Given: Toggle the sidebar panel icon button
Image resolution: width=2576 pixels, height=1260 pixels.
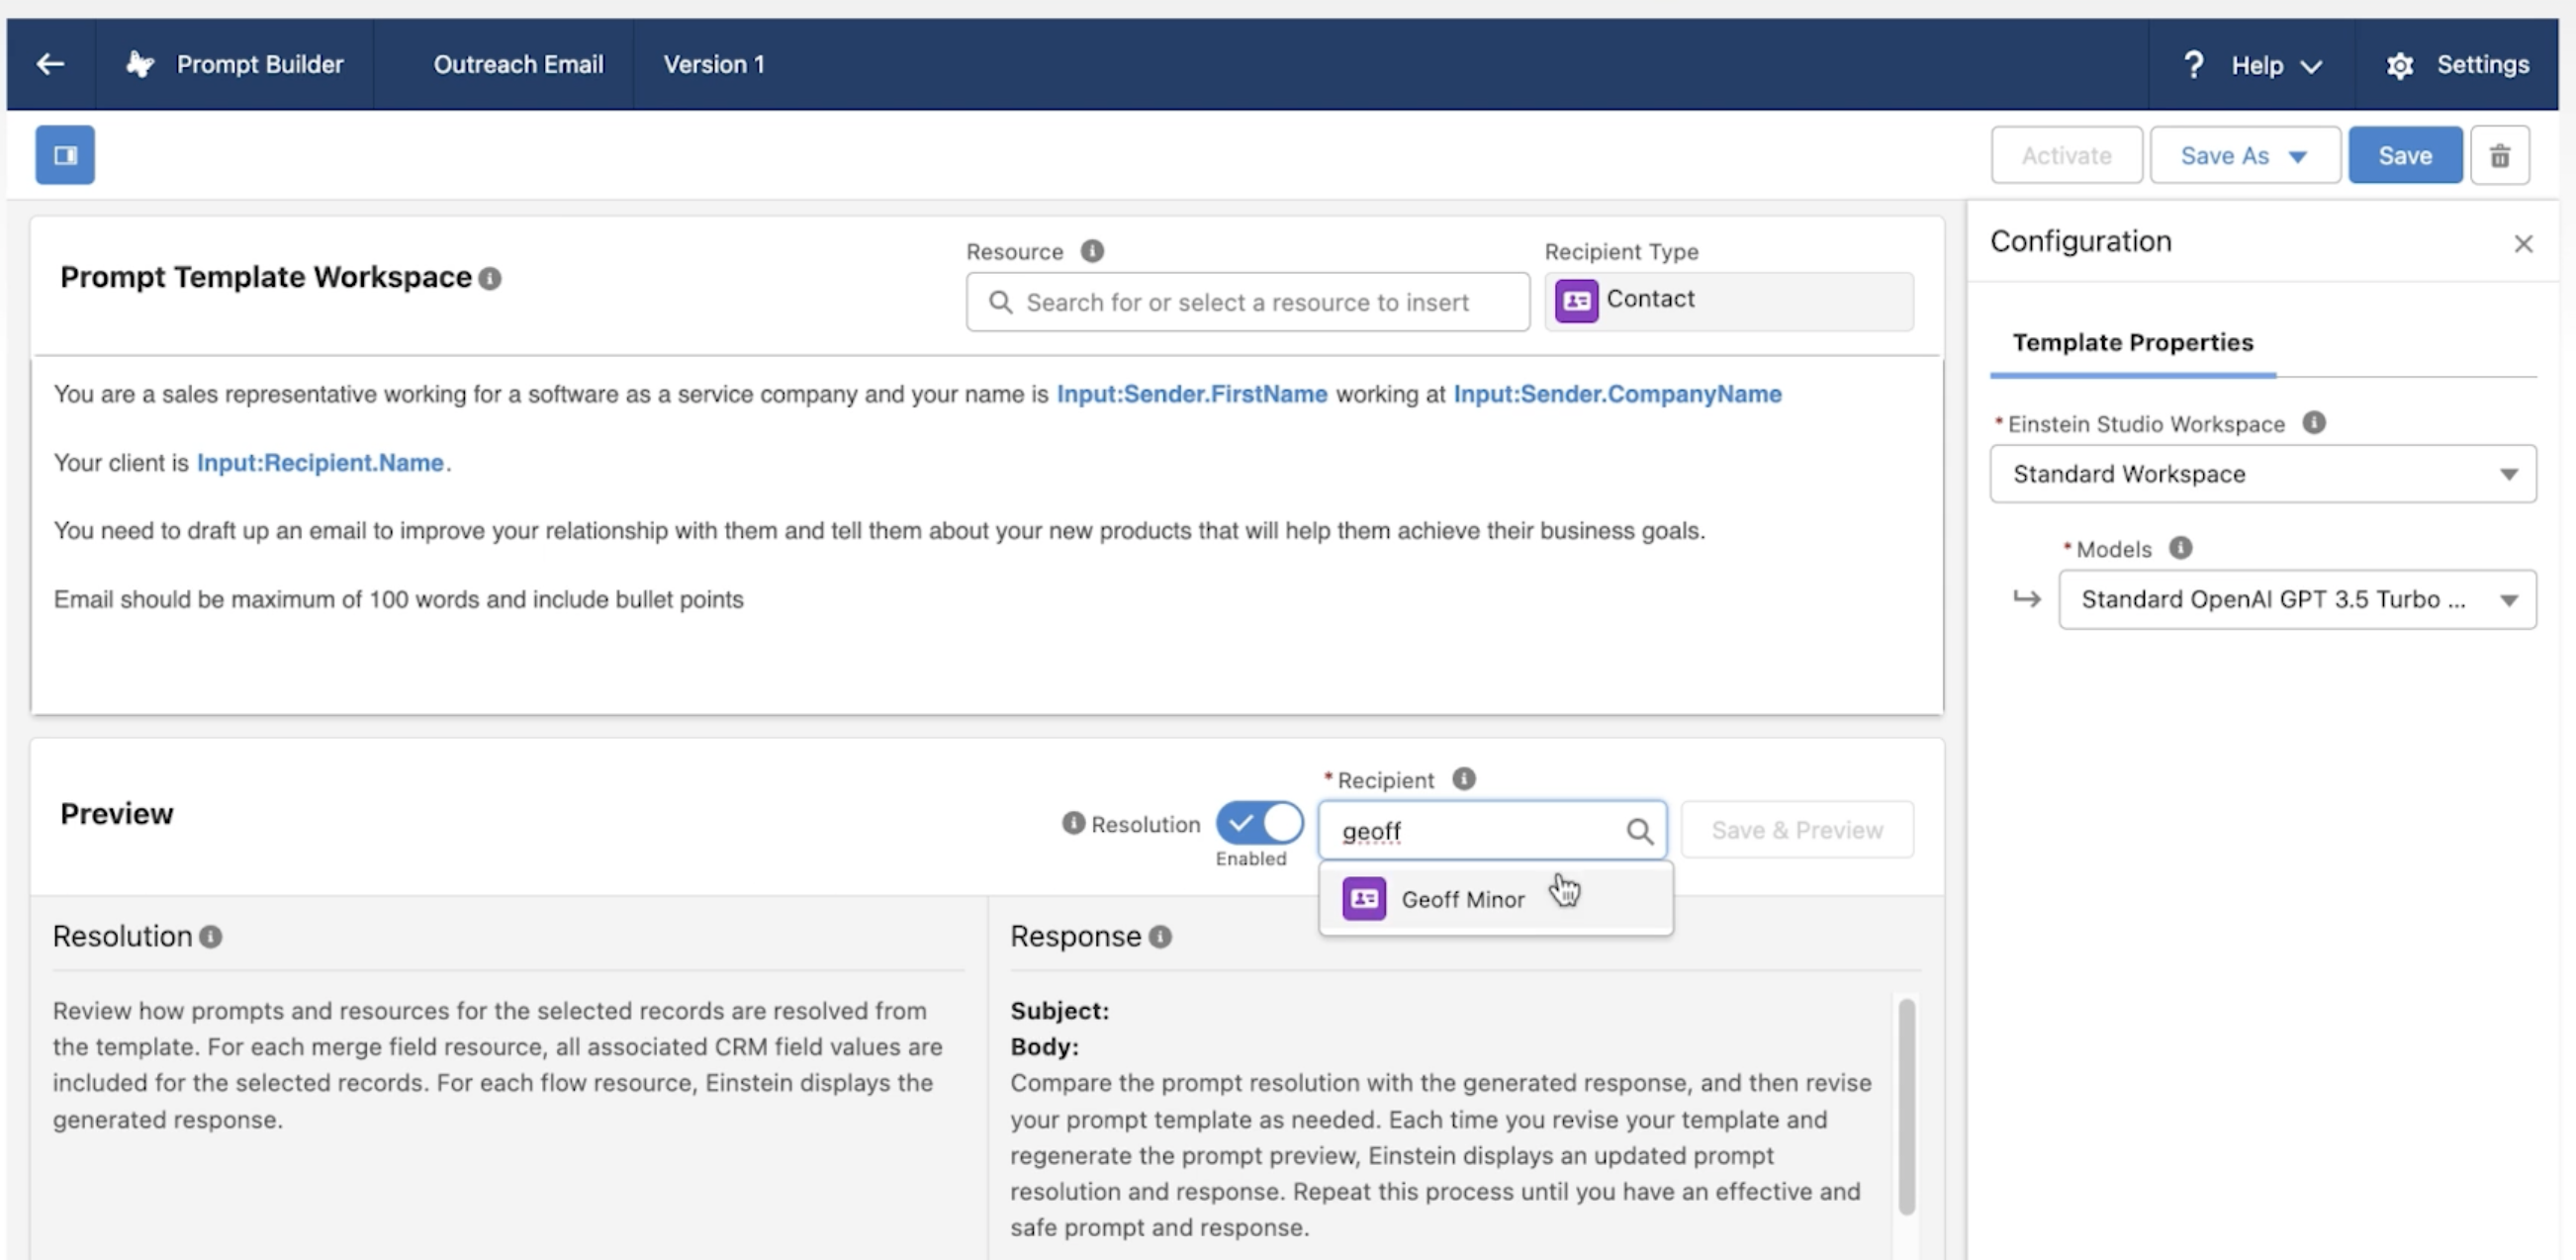Looking at the screenshot, I should (x=65, y=155).
